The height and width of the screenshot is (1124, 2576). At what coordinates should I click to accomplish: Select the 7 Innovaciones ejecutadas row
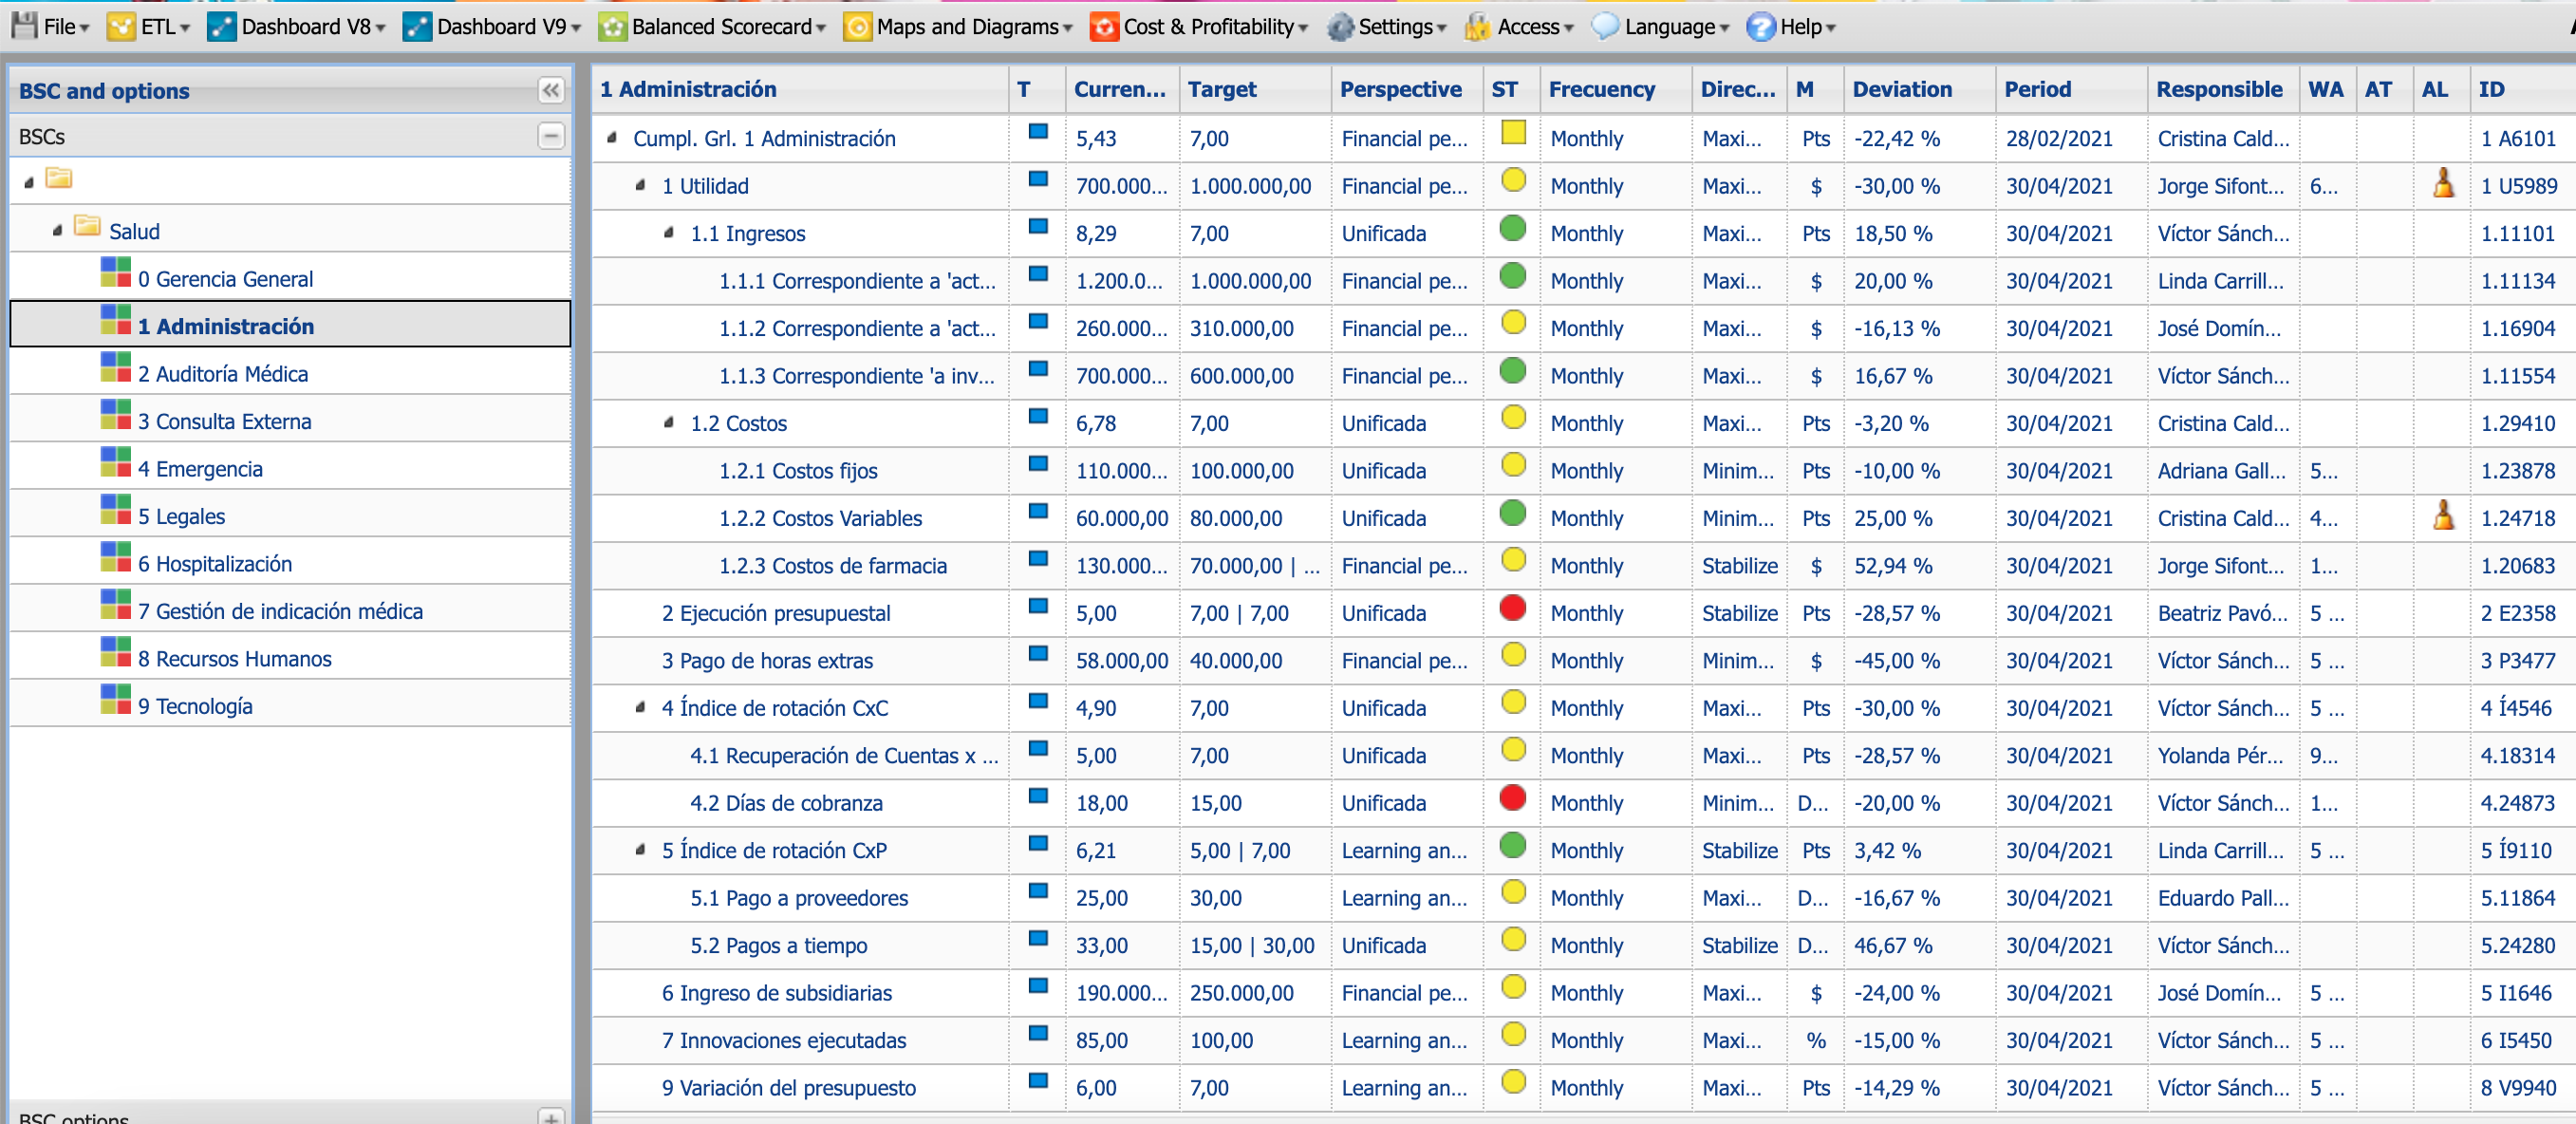[783, 1040]
